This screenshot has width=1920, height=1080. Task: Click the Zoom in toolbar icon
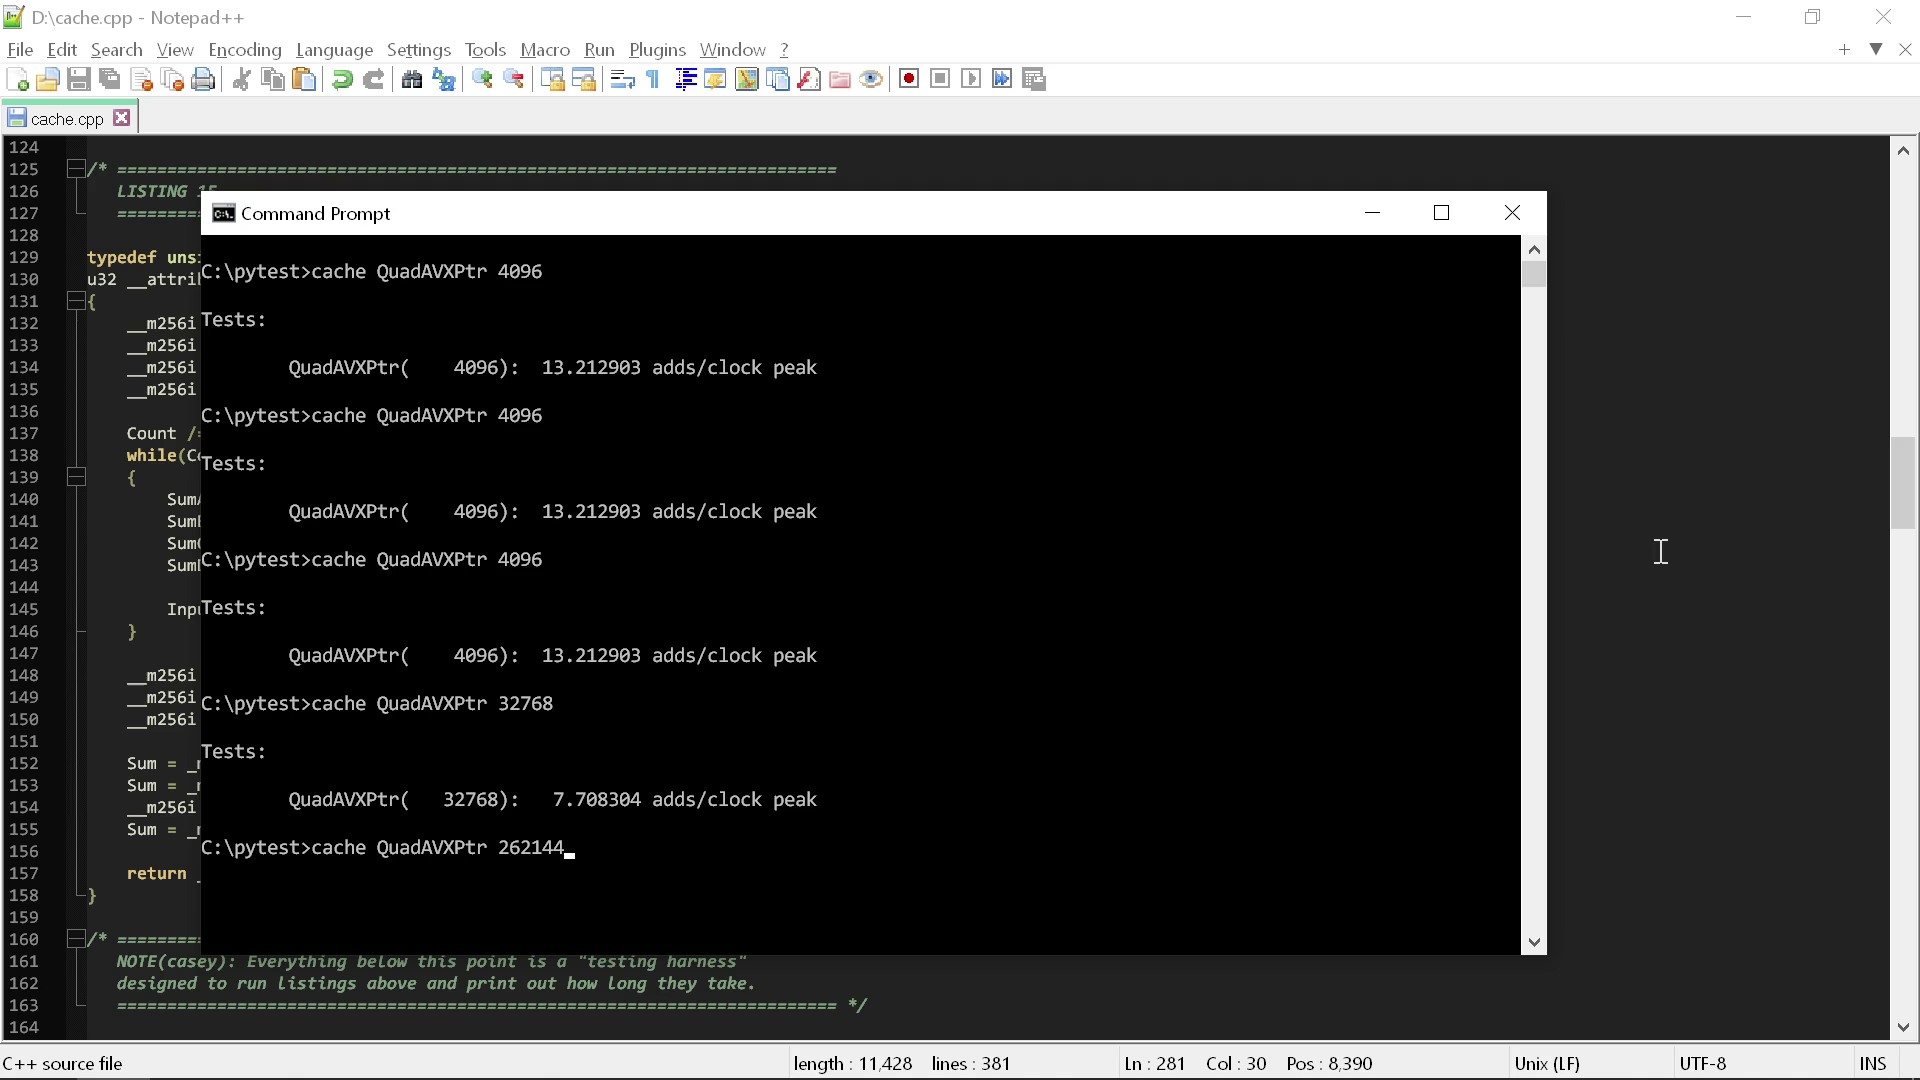482,80
